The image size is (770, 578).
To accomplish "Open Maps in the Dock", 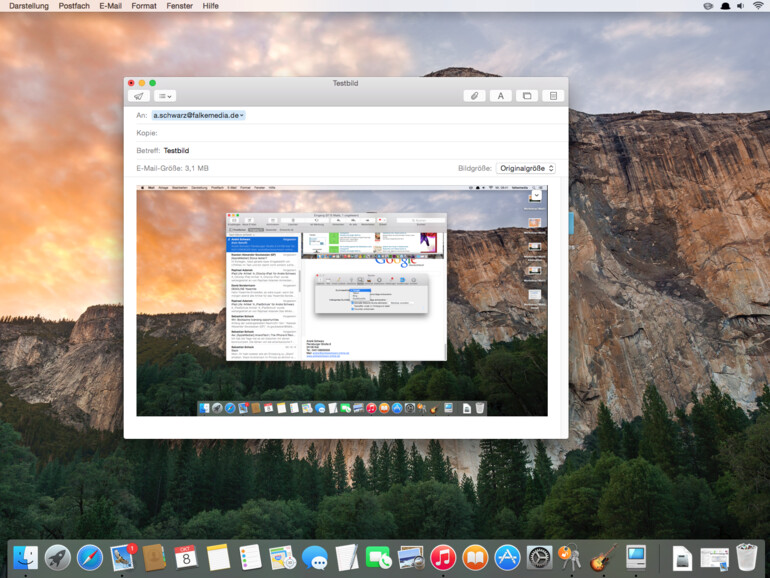I will 282,558.
